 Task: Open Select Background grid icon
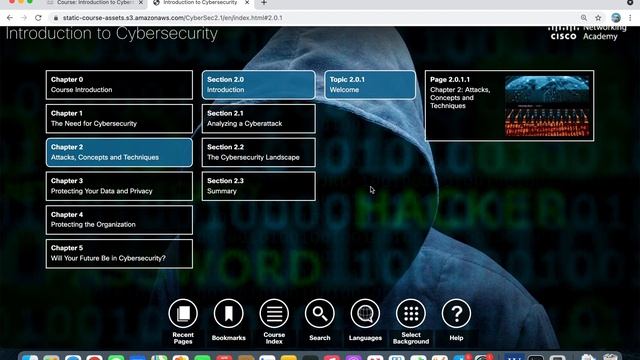coord(411,313)
